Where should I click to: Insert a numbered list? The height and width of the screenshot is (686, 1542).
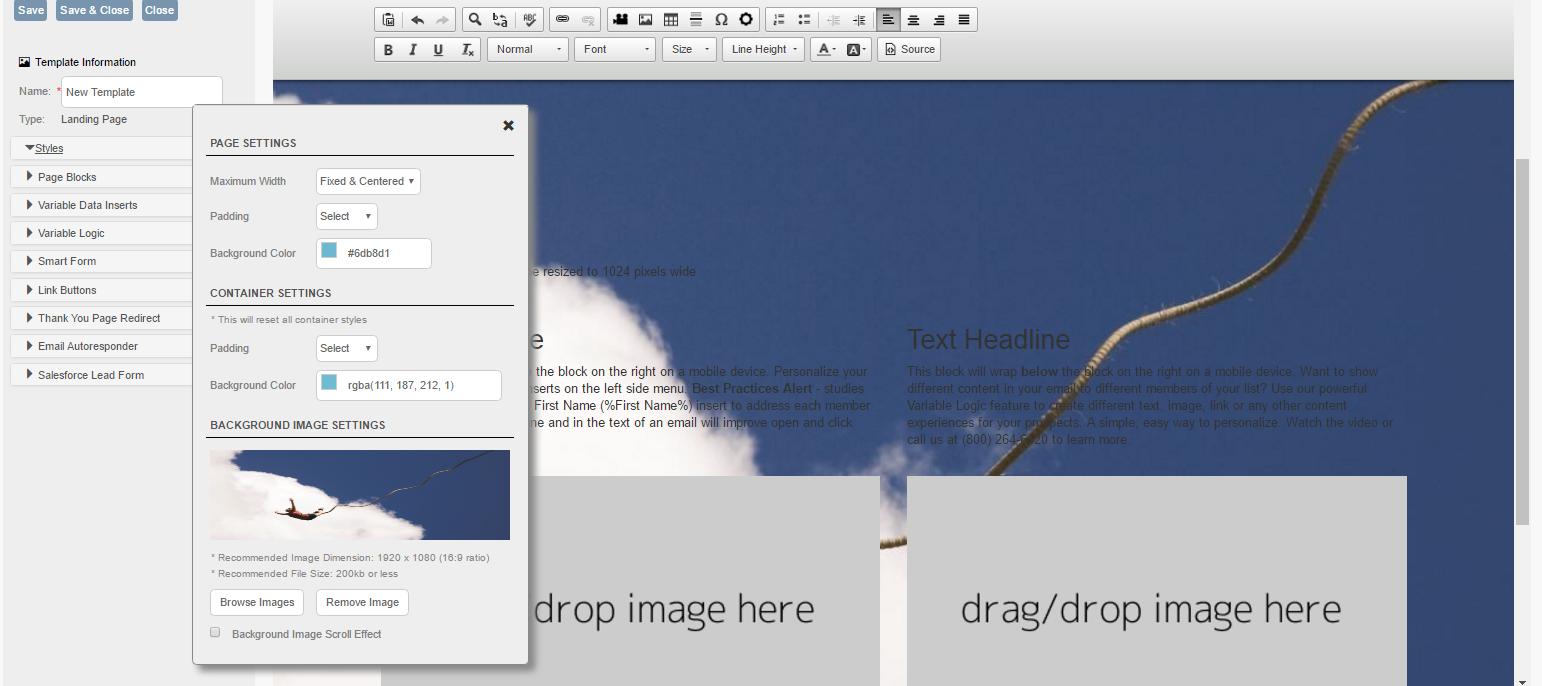779,20
